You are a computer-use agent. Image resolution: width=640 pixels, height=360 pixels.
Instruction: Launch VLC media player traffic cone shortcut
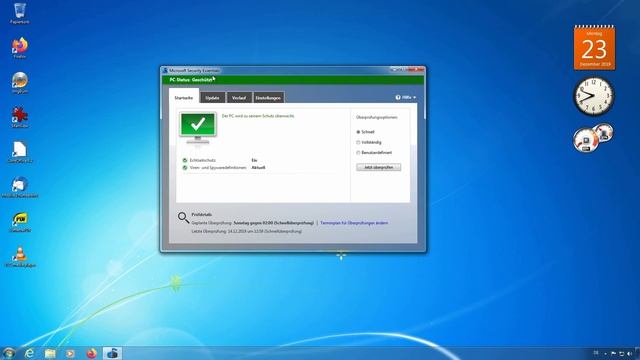20,256
